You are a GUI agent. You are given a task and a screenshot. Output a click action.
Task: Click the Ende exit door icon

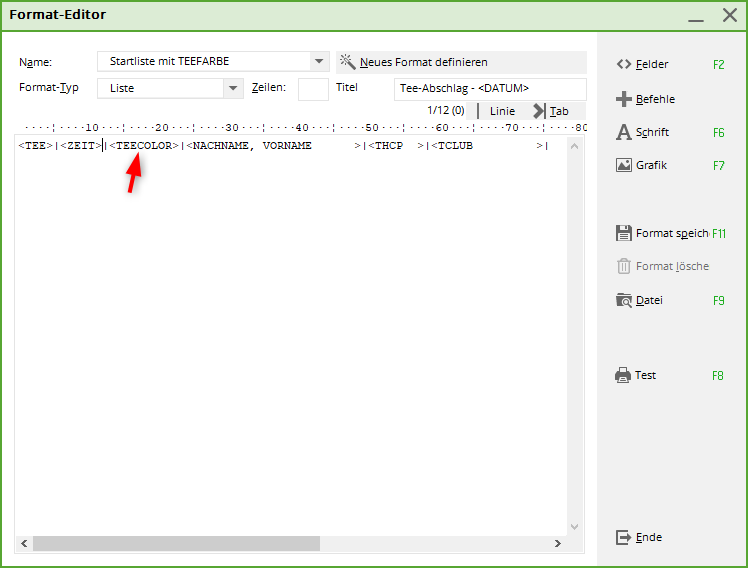point(623,537)
